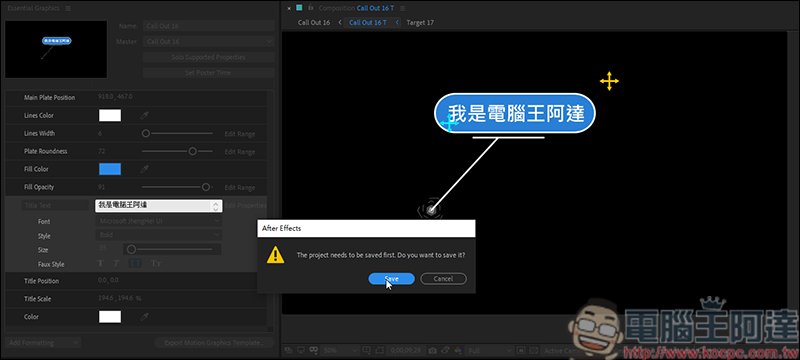Click Edit Range for Lines Width
This screenshot has width=800, height=360.
point(240,134)
